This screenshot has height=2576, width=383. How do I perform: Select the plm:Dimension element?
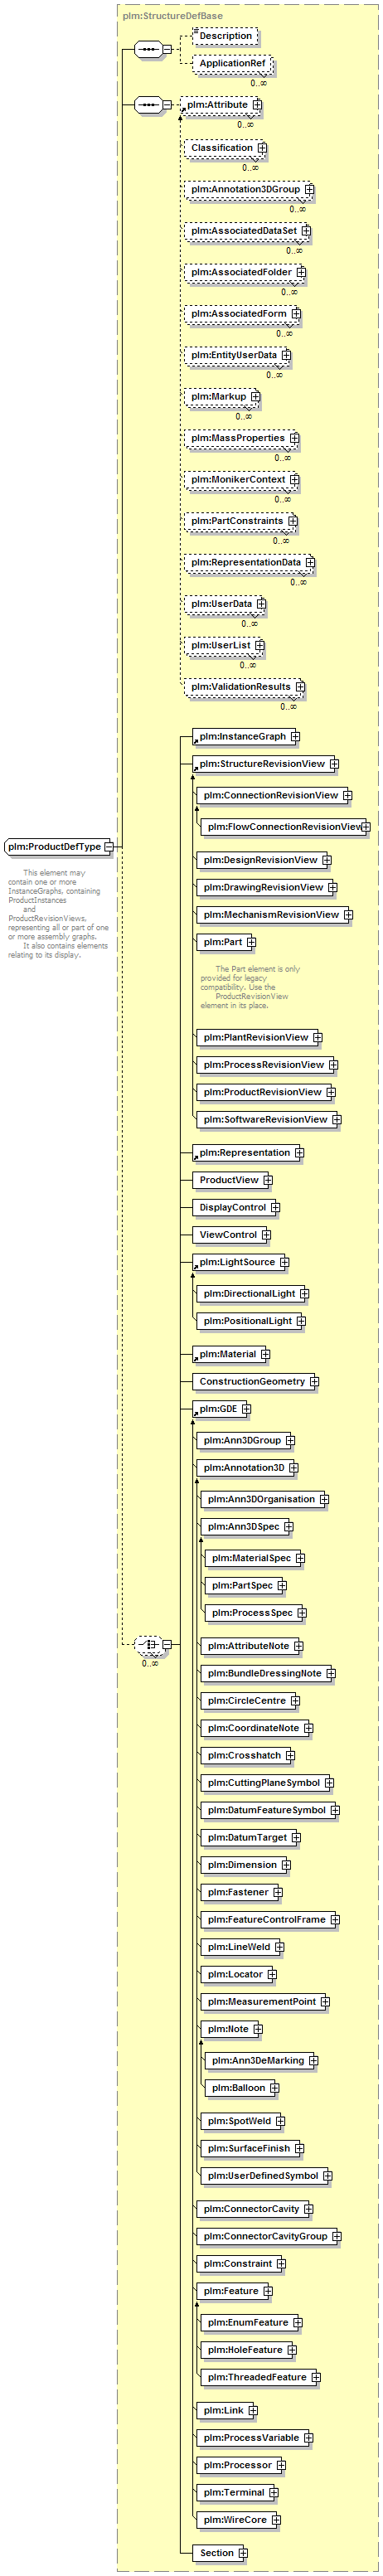[240, 1865]
